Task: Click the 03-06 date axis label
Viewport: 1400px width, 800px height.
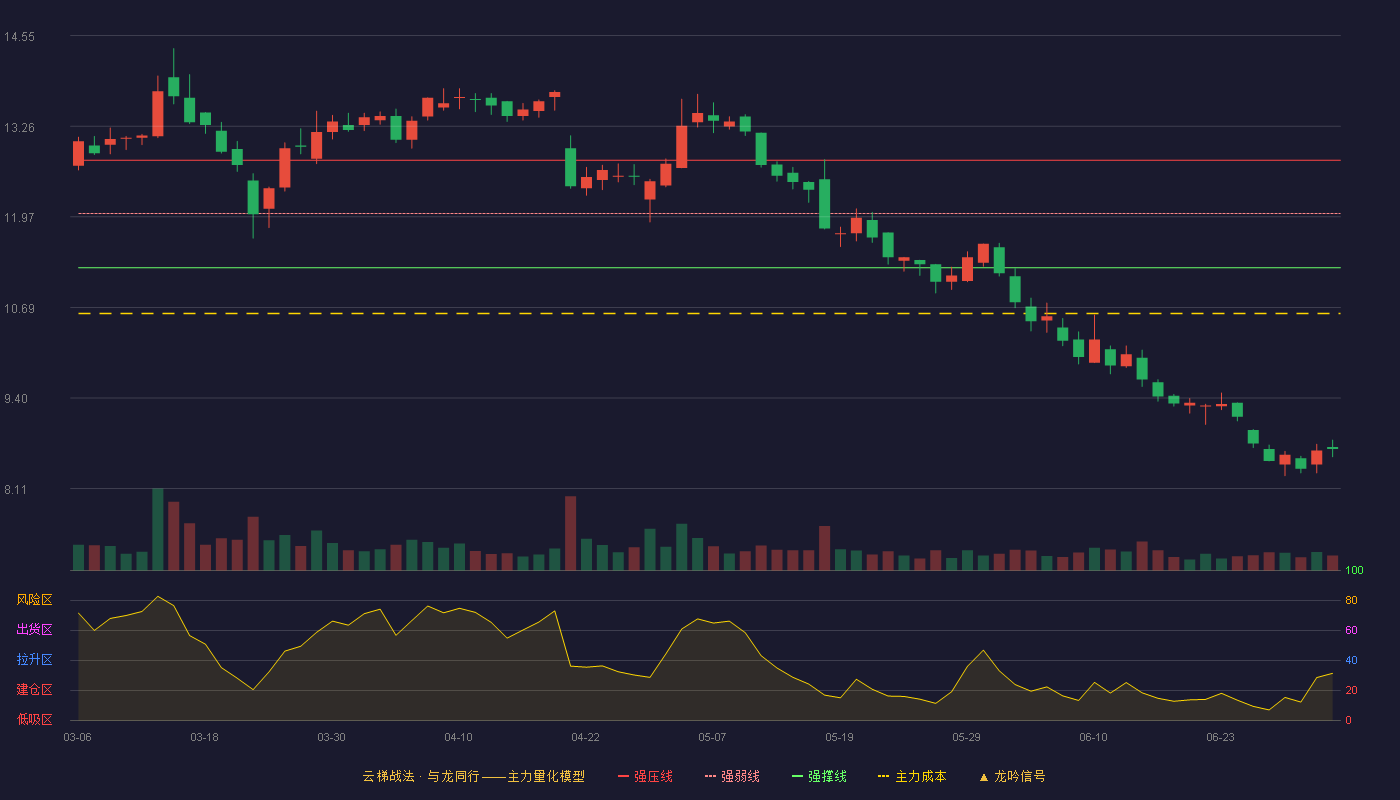Action: point(77,737)
